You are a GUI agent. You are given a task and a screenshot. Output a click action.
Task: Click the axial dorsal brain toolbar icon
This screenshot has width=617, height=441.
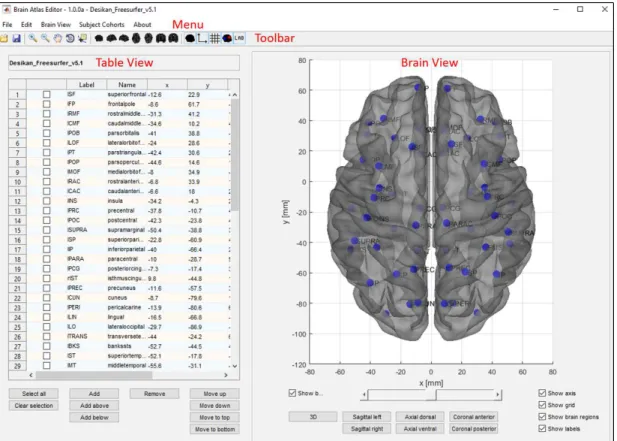click(x=136, y=39)
